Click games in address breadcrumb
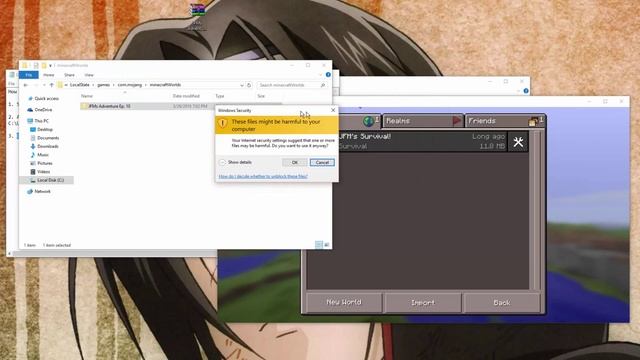Screen dimensions: 640x360 103,85
